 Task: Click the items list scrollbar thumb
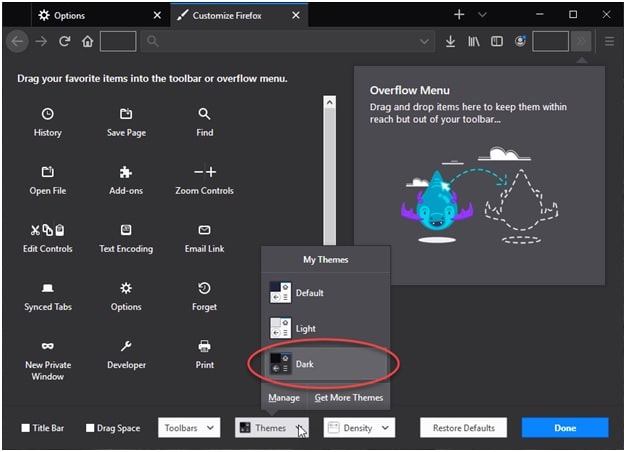pyautogui.click(x=329, y=176)
